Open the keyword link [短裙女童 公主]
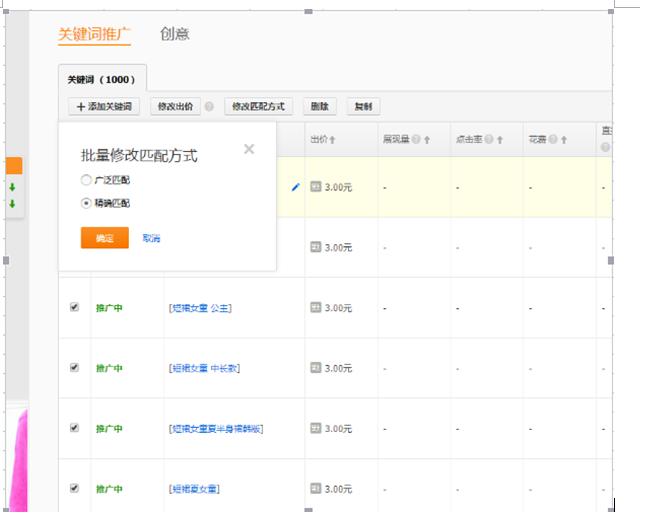The width and height of the screenshot is (663, 515). [x=200, y=308]
